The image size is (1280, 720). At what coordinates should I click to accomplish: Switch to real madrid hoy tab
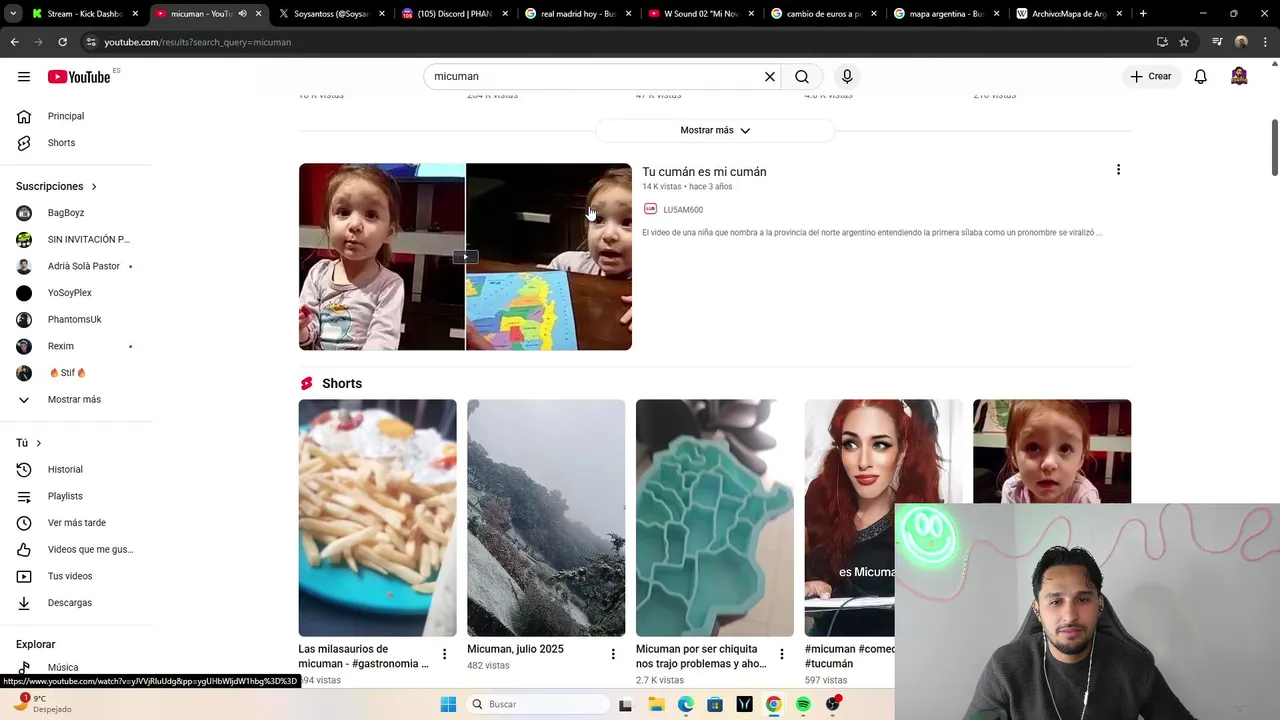(x=576, y=14)
